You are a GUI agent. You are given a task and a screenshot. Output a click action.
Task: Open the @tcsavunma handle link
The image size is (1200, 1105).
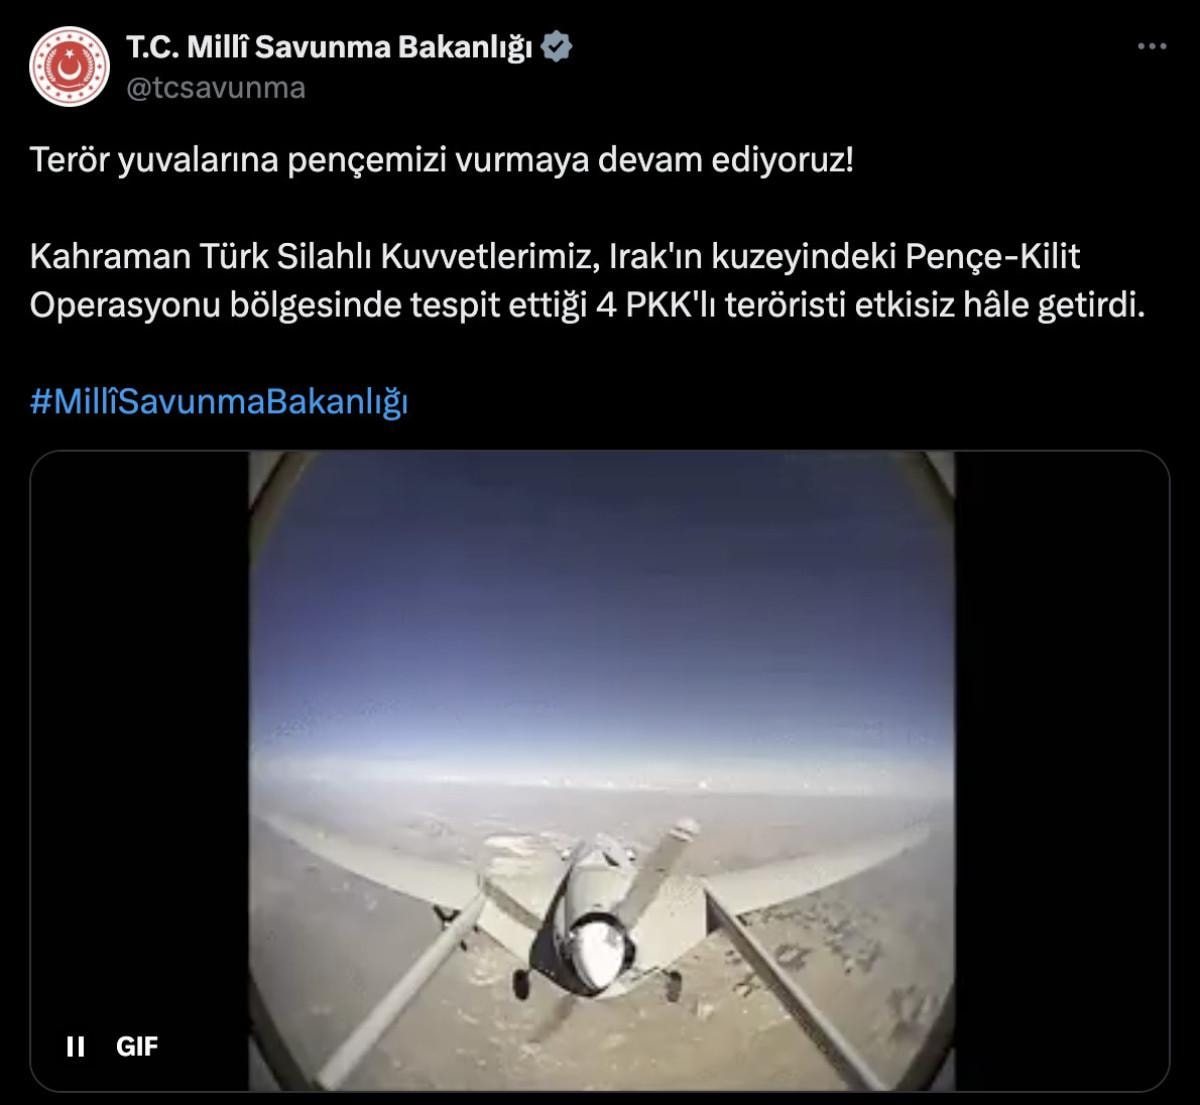pyautogui.click(x=215, y=88)
